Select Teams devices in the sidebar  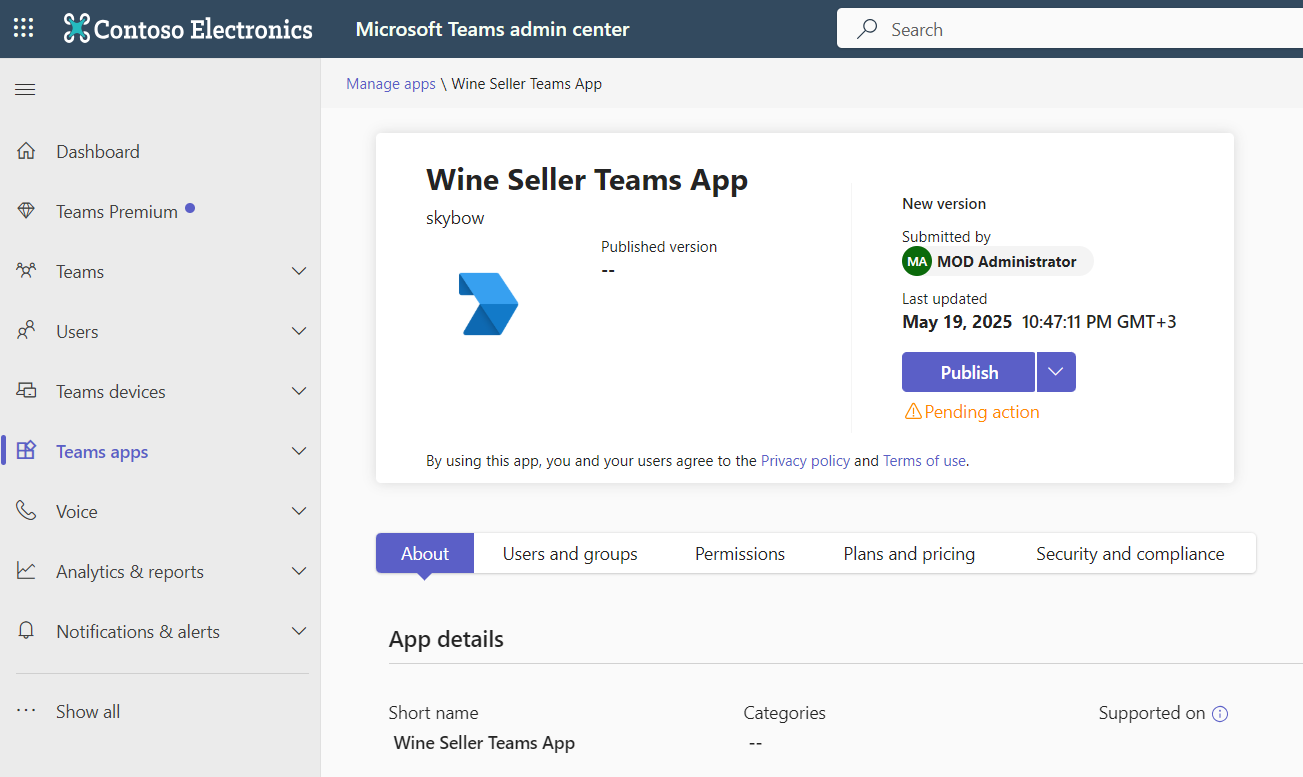tap(111, 392)
